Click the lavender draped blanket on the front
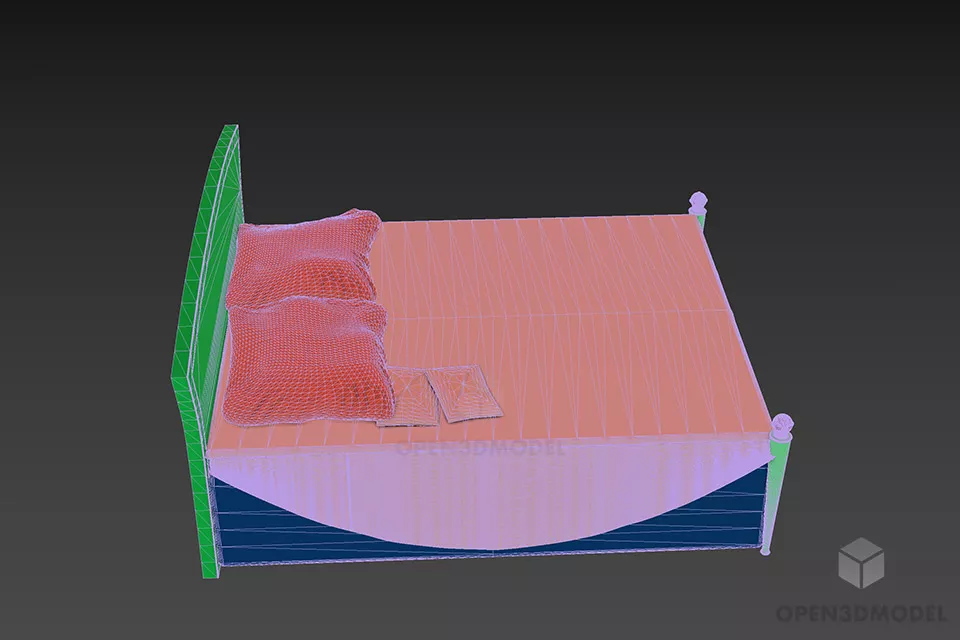 click(480, 490)
